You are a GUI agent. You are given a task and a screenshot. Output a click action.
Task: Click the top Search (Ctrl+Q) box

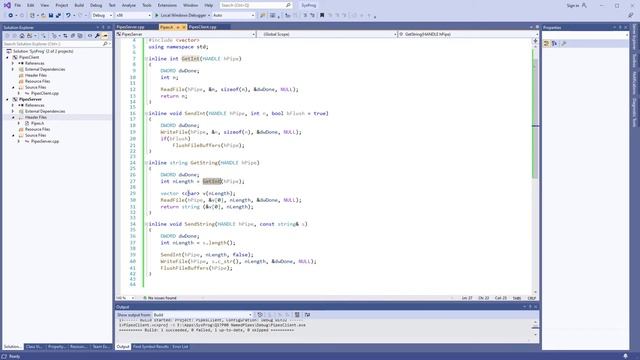click(256, 5)
